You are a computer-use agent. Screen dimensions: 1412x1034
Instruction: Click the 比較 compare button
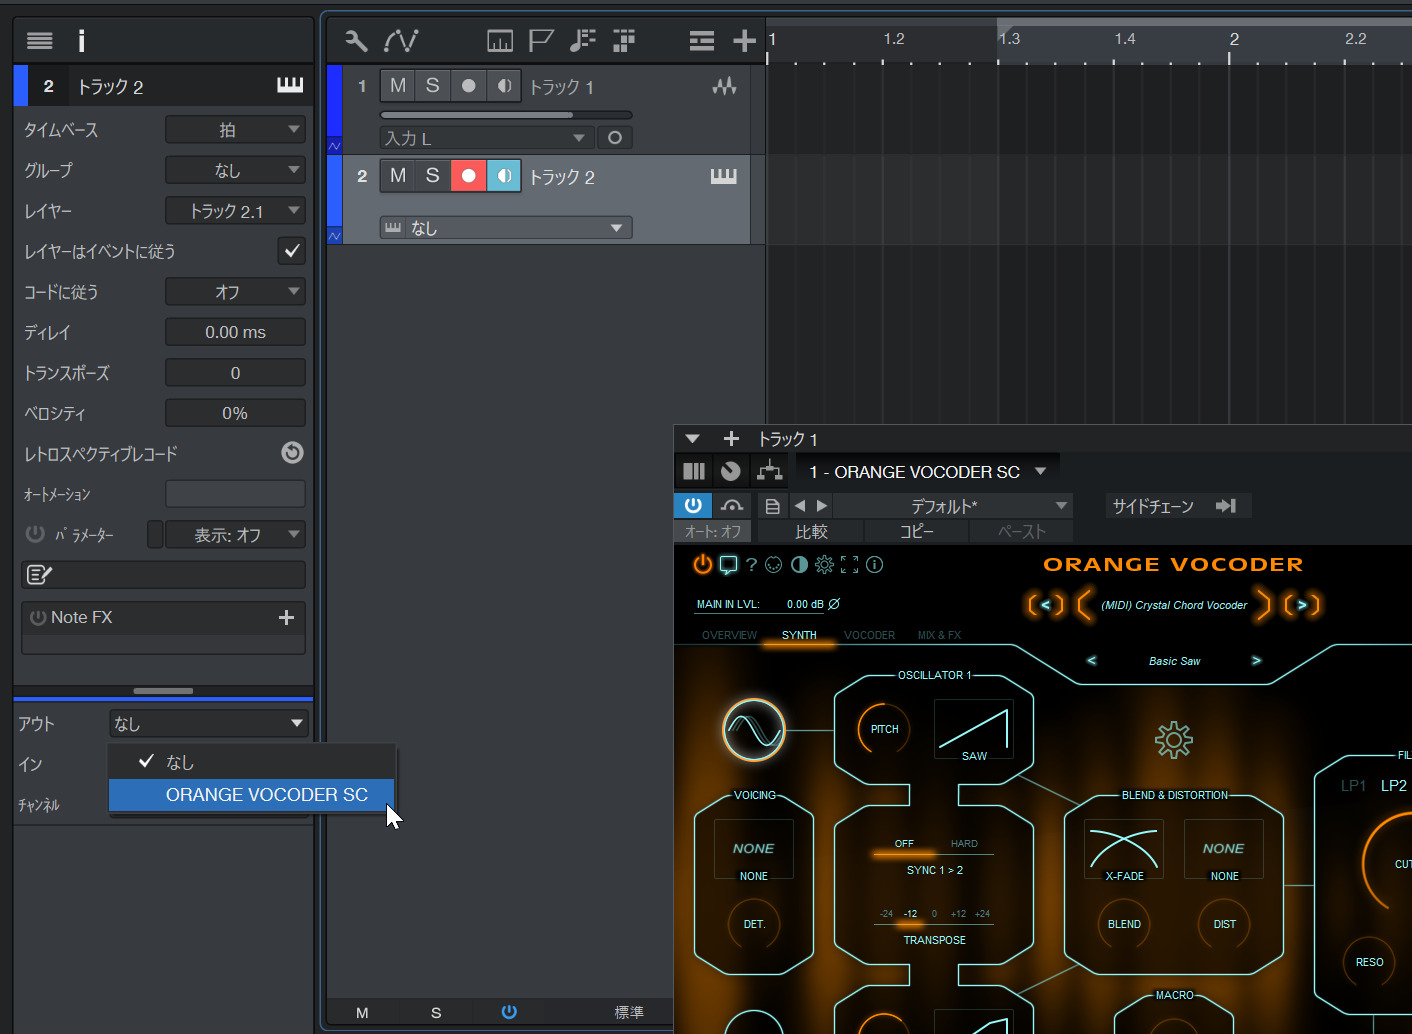(811, 532)
